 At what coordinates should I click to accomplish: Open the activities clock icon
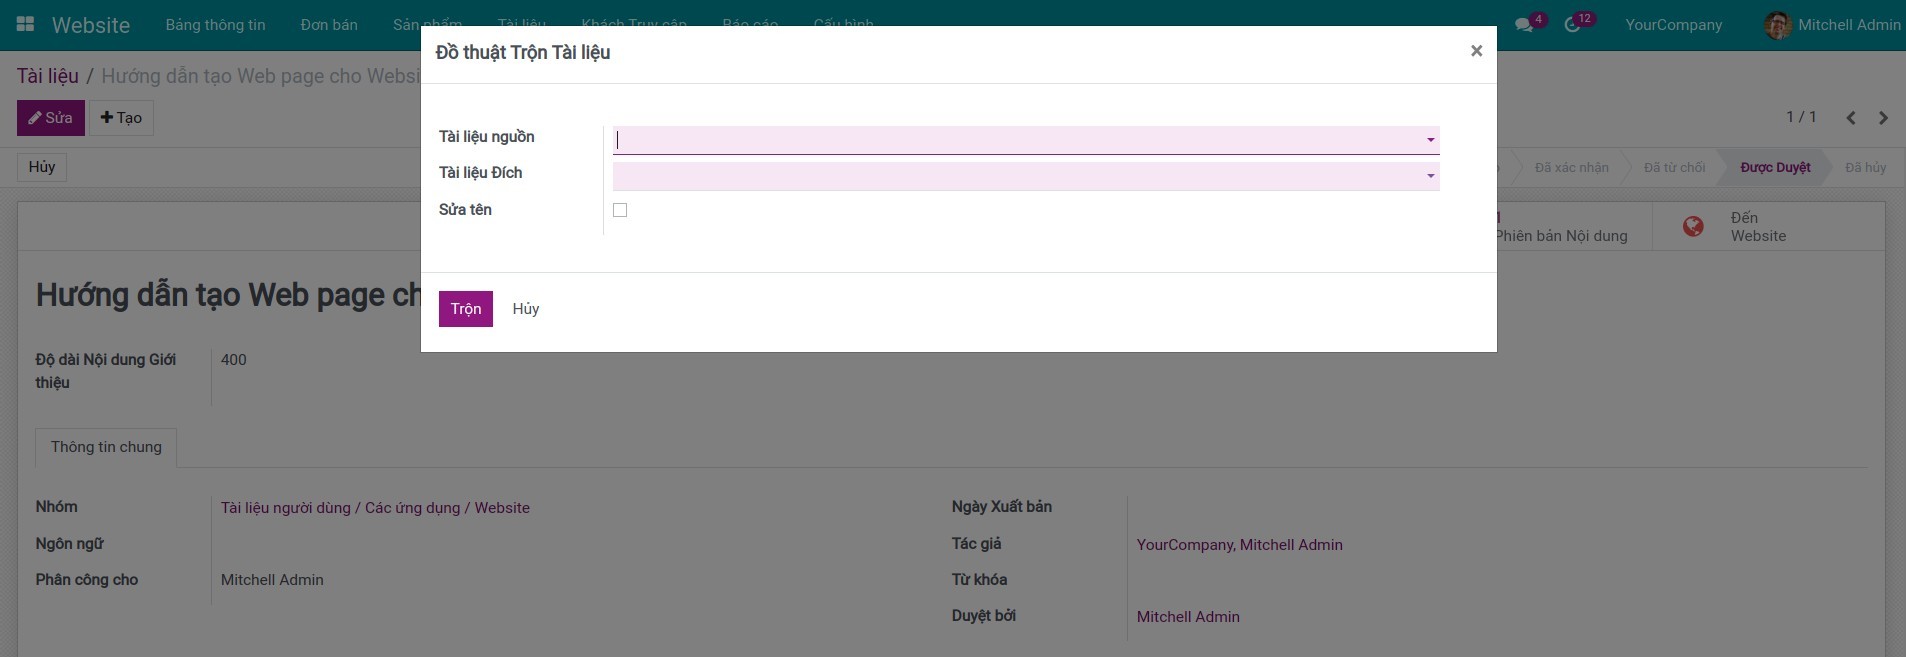click(1573, 25)
